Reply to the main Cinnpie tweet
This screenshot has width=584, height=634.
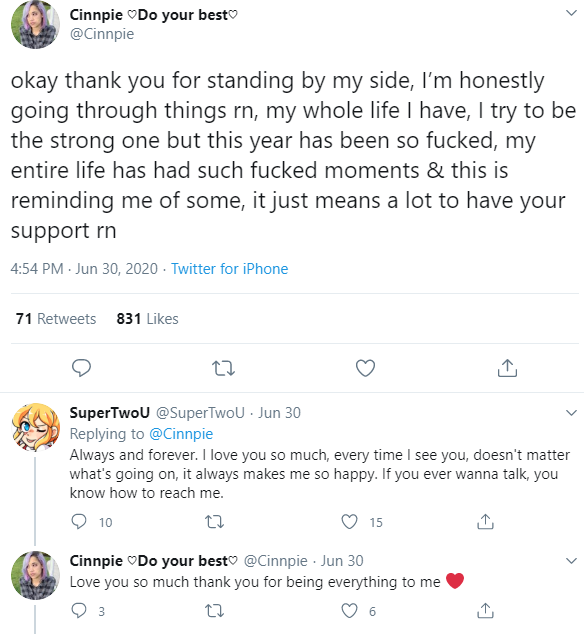coord(81,368)
